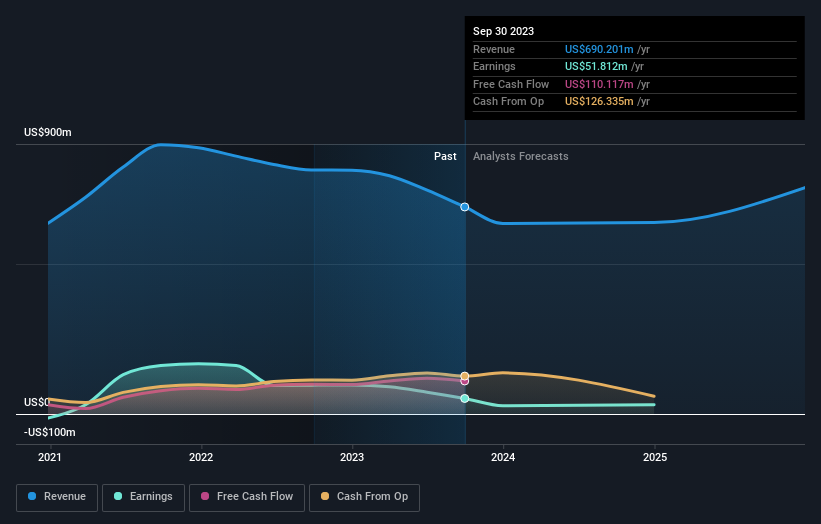The width and height of the screenshot is (821, 524).
Task: Click the Past label on chart
Action: [445, 157]
